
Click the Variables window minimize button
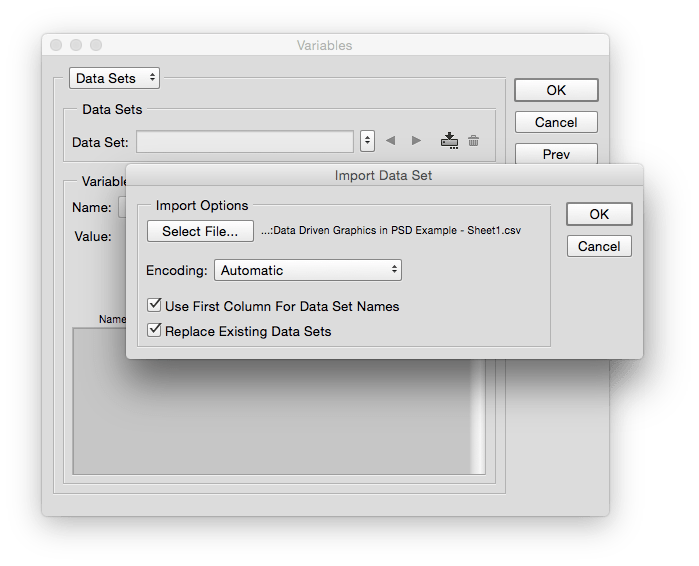click(x=76, y=45)
